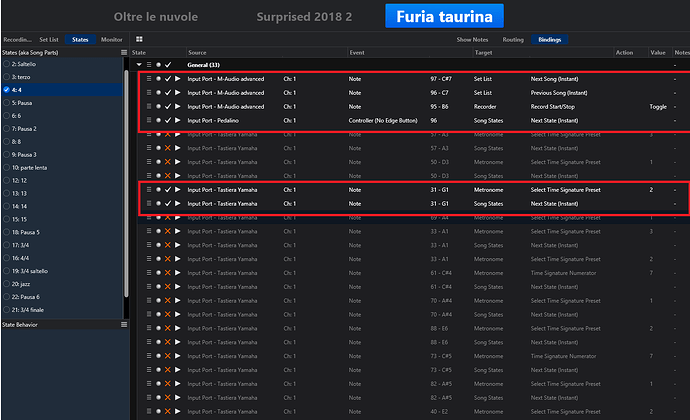Open the State Behavior panel menu
Image resolution: width=690 pixels, height=420 pixels.
point(124,324)
